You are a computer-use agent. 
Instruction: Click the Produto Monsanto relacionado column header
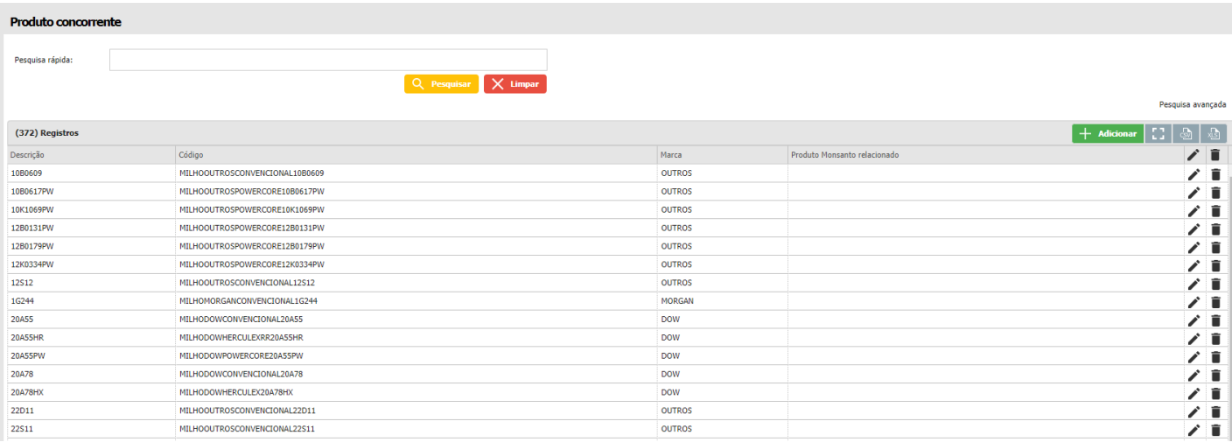(845, 155)
